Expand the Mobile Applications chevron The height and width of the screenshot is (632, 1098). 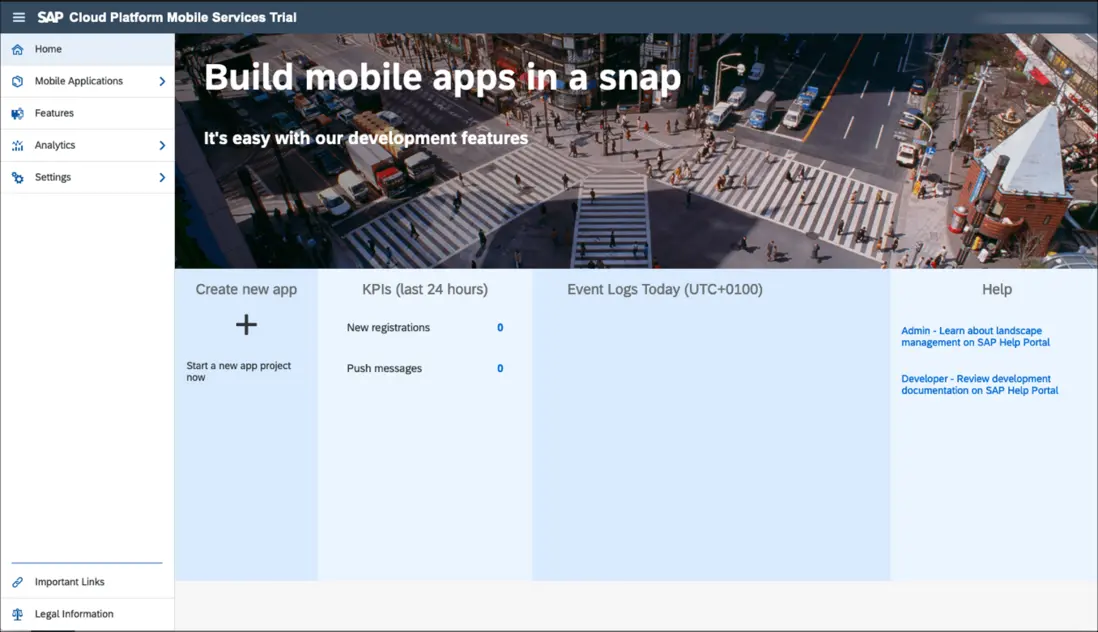tap(162, 81)
